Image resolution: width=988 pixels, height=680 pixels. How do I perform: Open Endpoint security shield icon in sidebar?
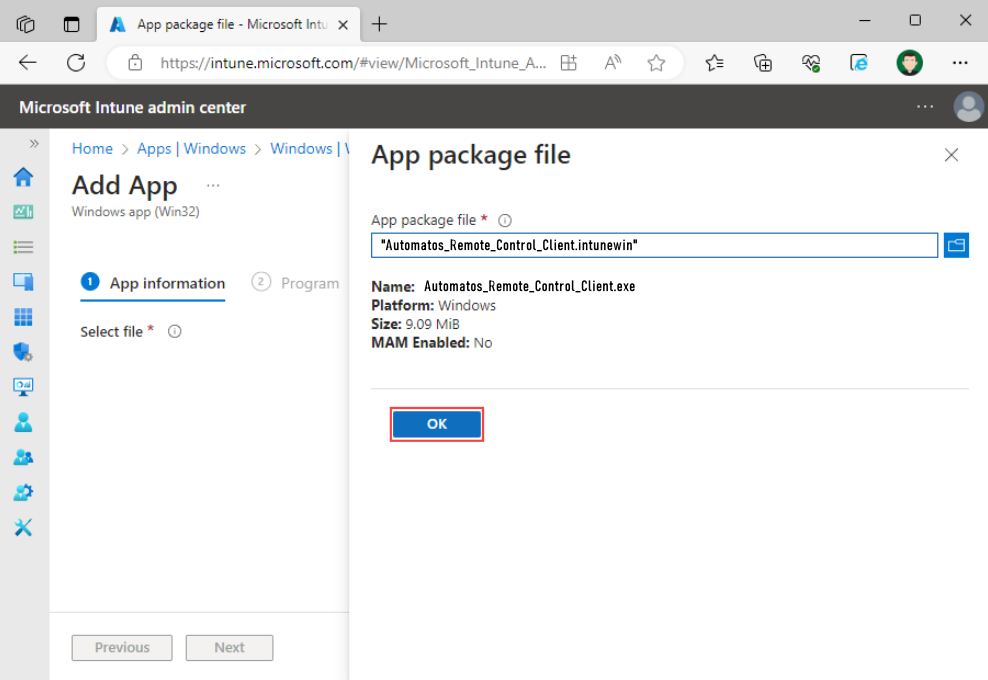23,352
